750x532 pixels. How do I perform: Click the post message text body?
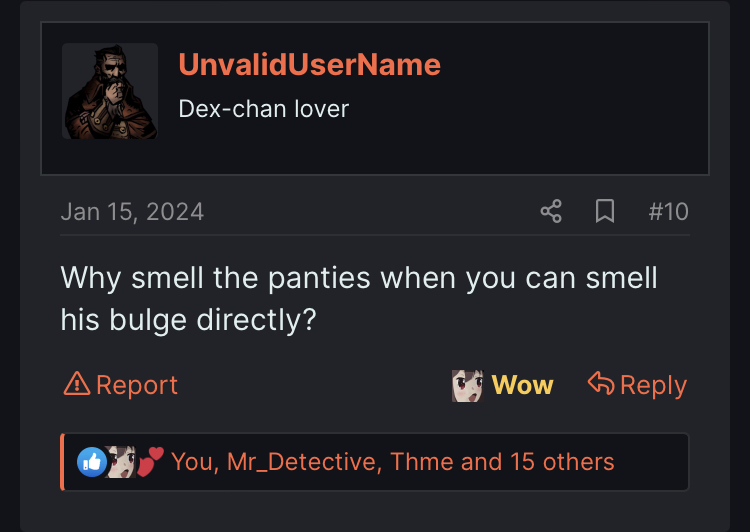pyautogui.click(x=359, y=299)
